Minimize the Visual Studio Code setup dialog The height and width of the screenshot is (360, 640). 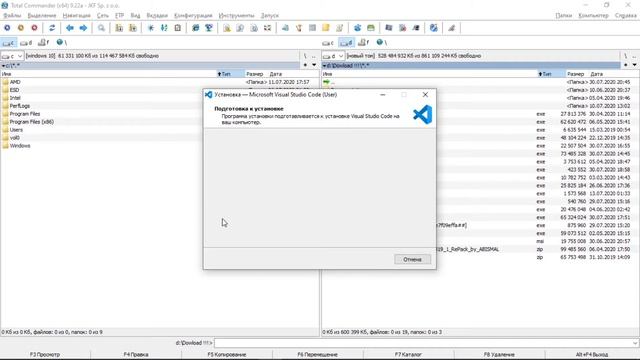[x=382, y=95]
